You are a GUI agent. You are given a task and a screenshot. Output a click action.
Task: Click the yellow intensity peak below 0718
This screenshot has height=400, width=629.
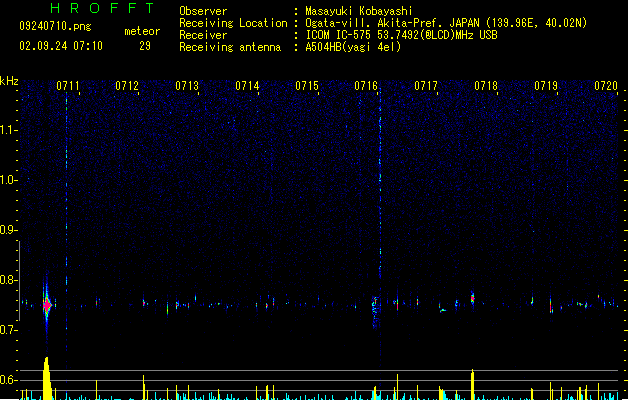click(473, 384)
